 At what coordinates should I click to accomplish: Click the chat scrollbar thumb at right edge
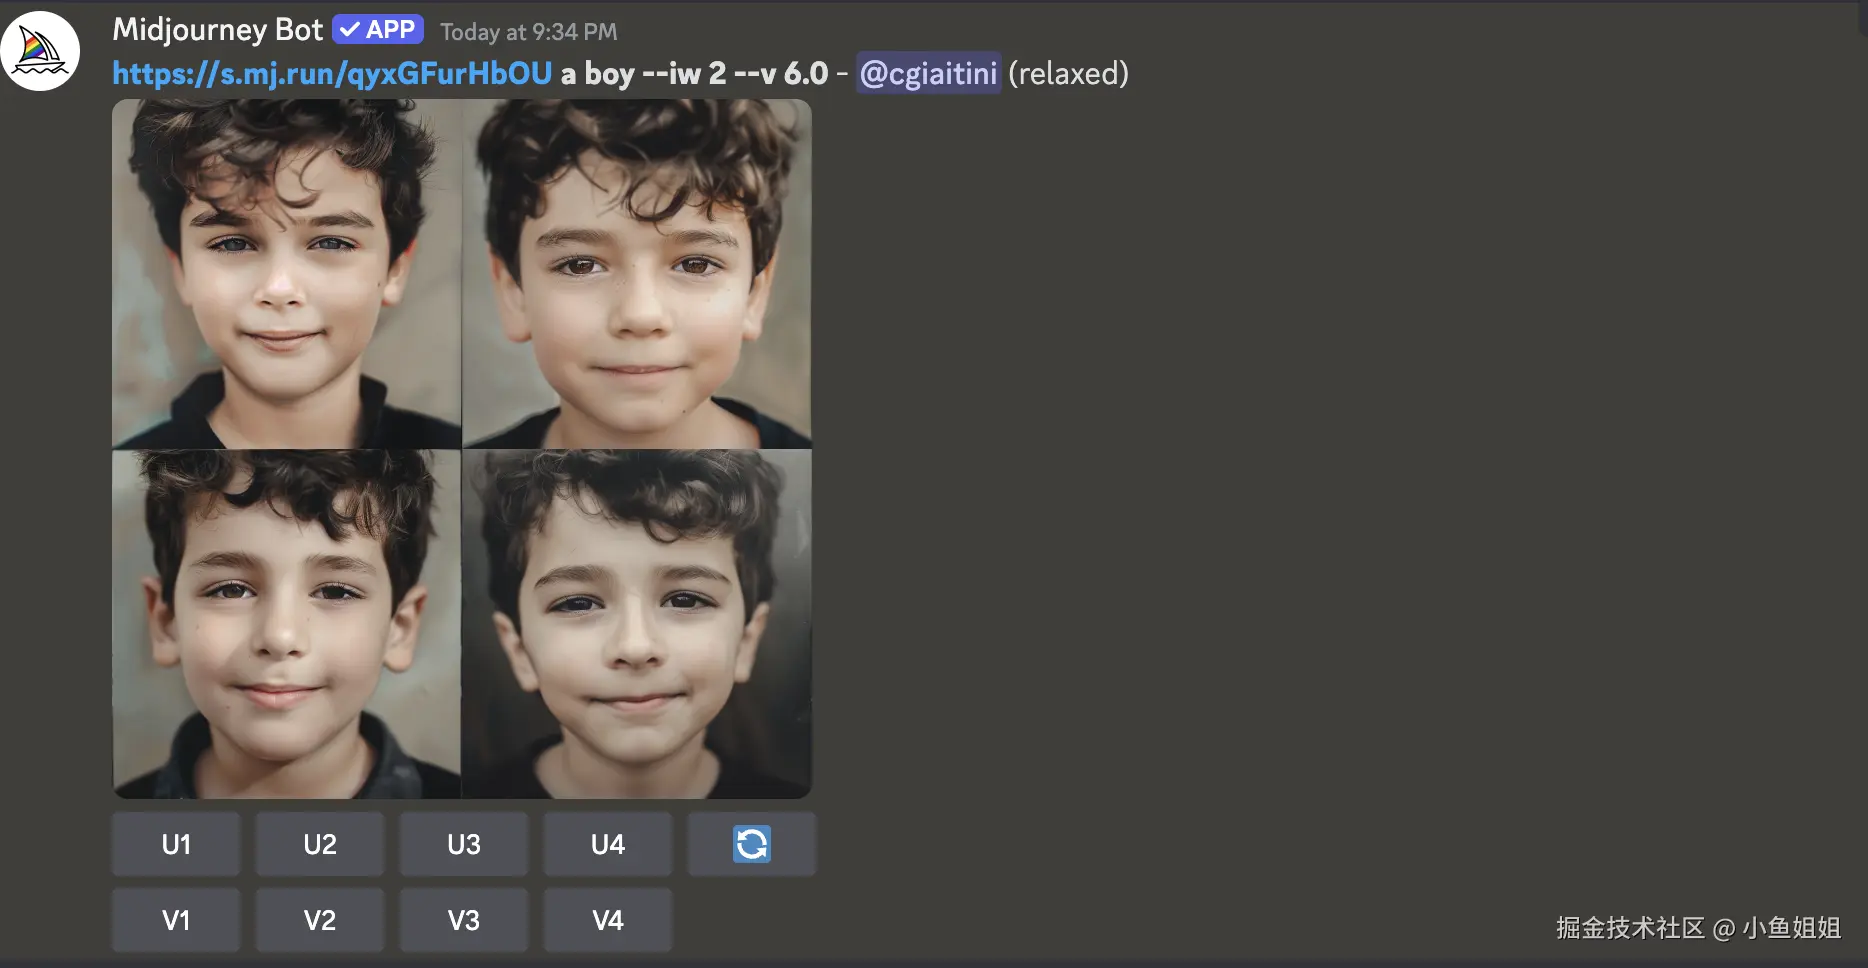(1862, 20)
